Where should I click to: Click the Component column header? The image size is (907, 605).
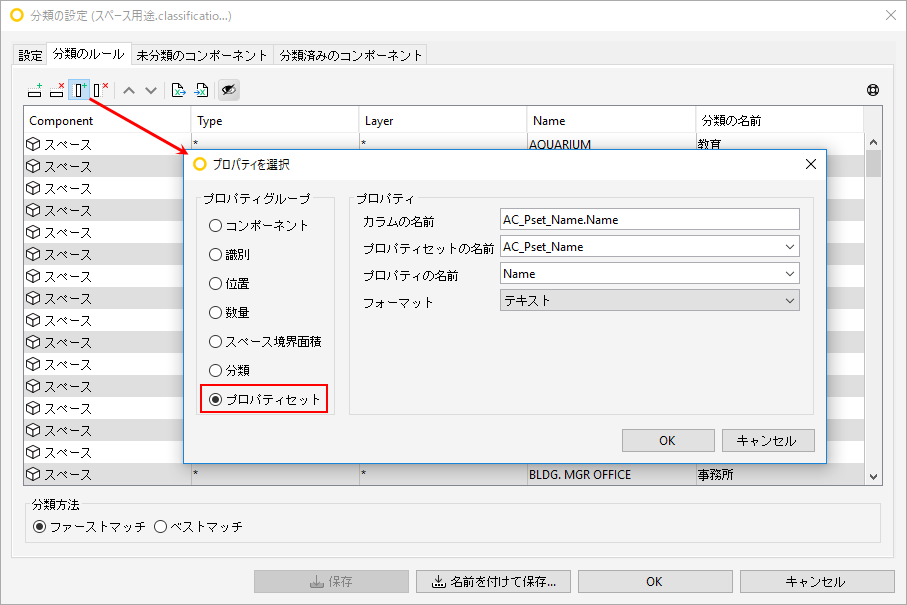point(107,121)
